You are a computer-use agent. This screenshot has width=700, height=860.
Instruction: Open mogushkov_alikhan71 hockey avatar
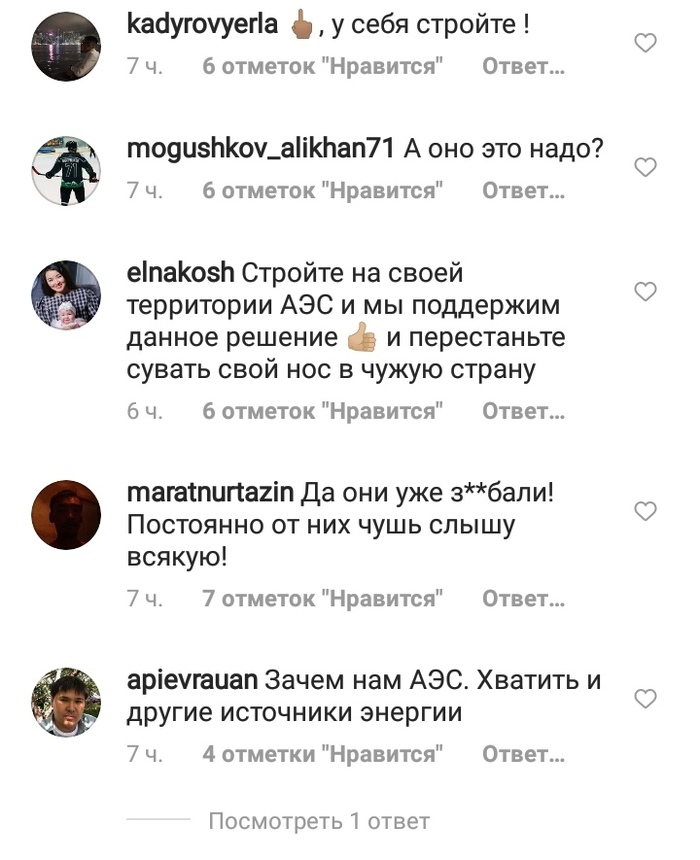[x=66, y=171]
